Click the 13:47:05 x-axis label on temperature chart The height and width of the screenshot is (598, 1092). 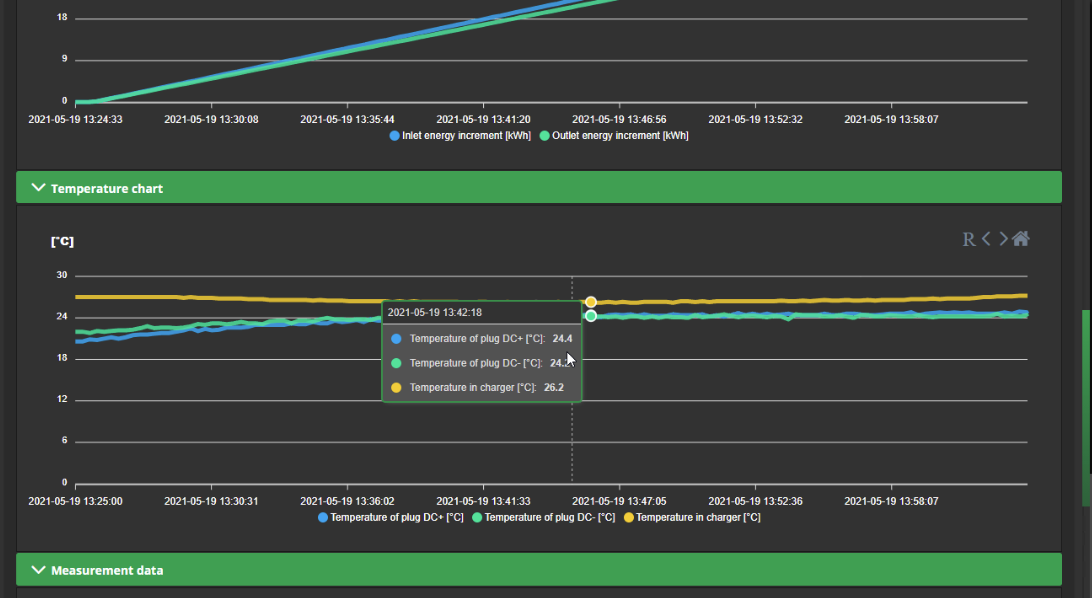click(618, 501)
